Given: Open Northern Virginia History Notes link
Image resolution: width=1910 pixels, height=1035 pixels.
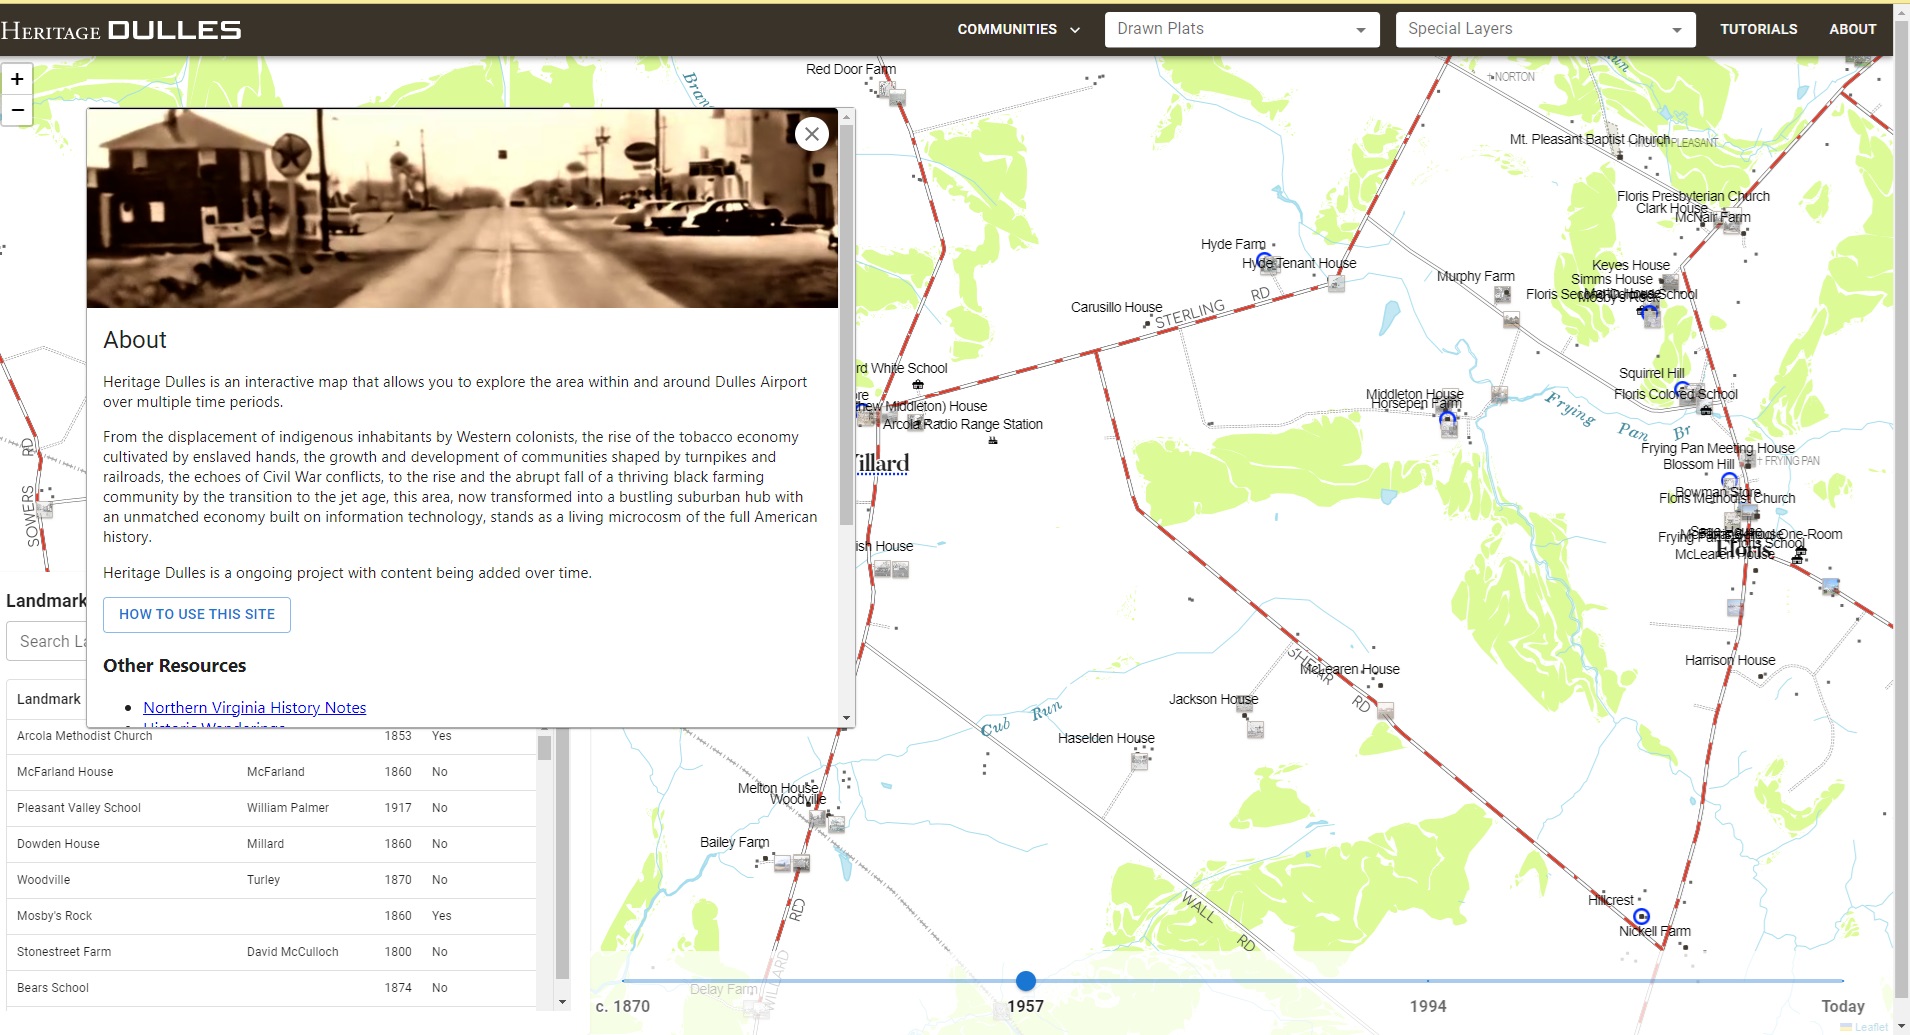Looking at the screenshot, I should coord(254,708).
